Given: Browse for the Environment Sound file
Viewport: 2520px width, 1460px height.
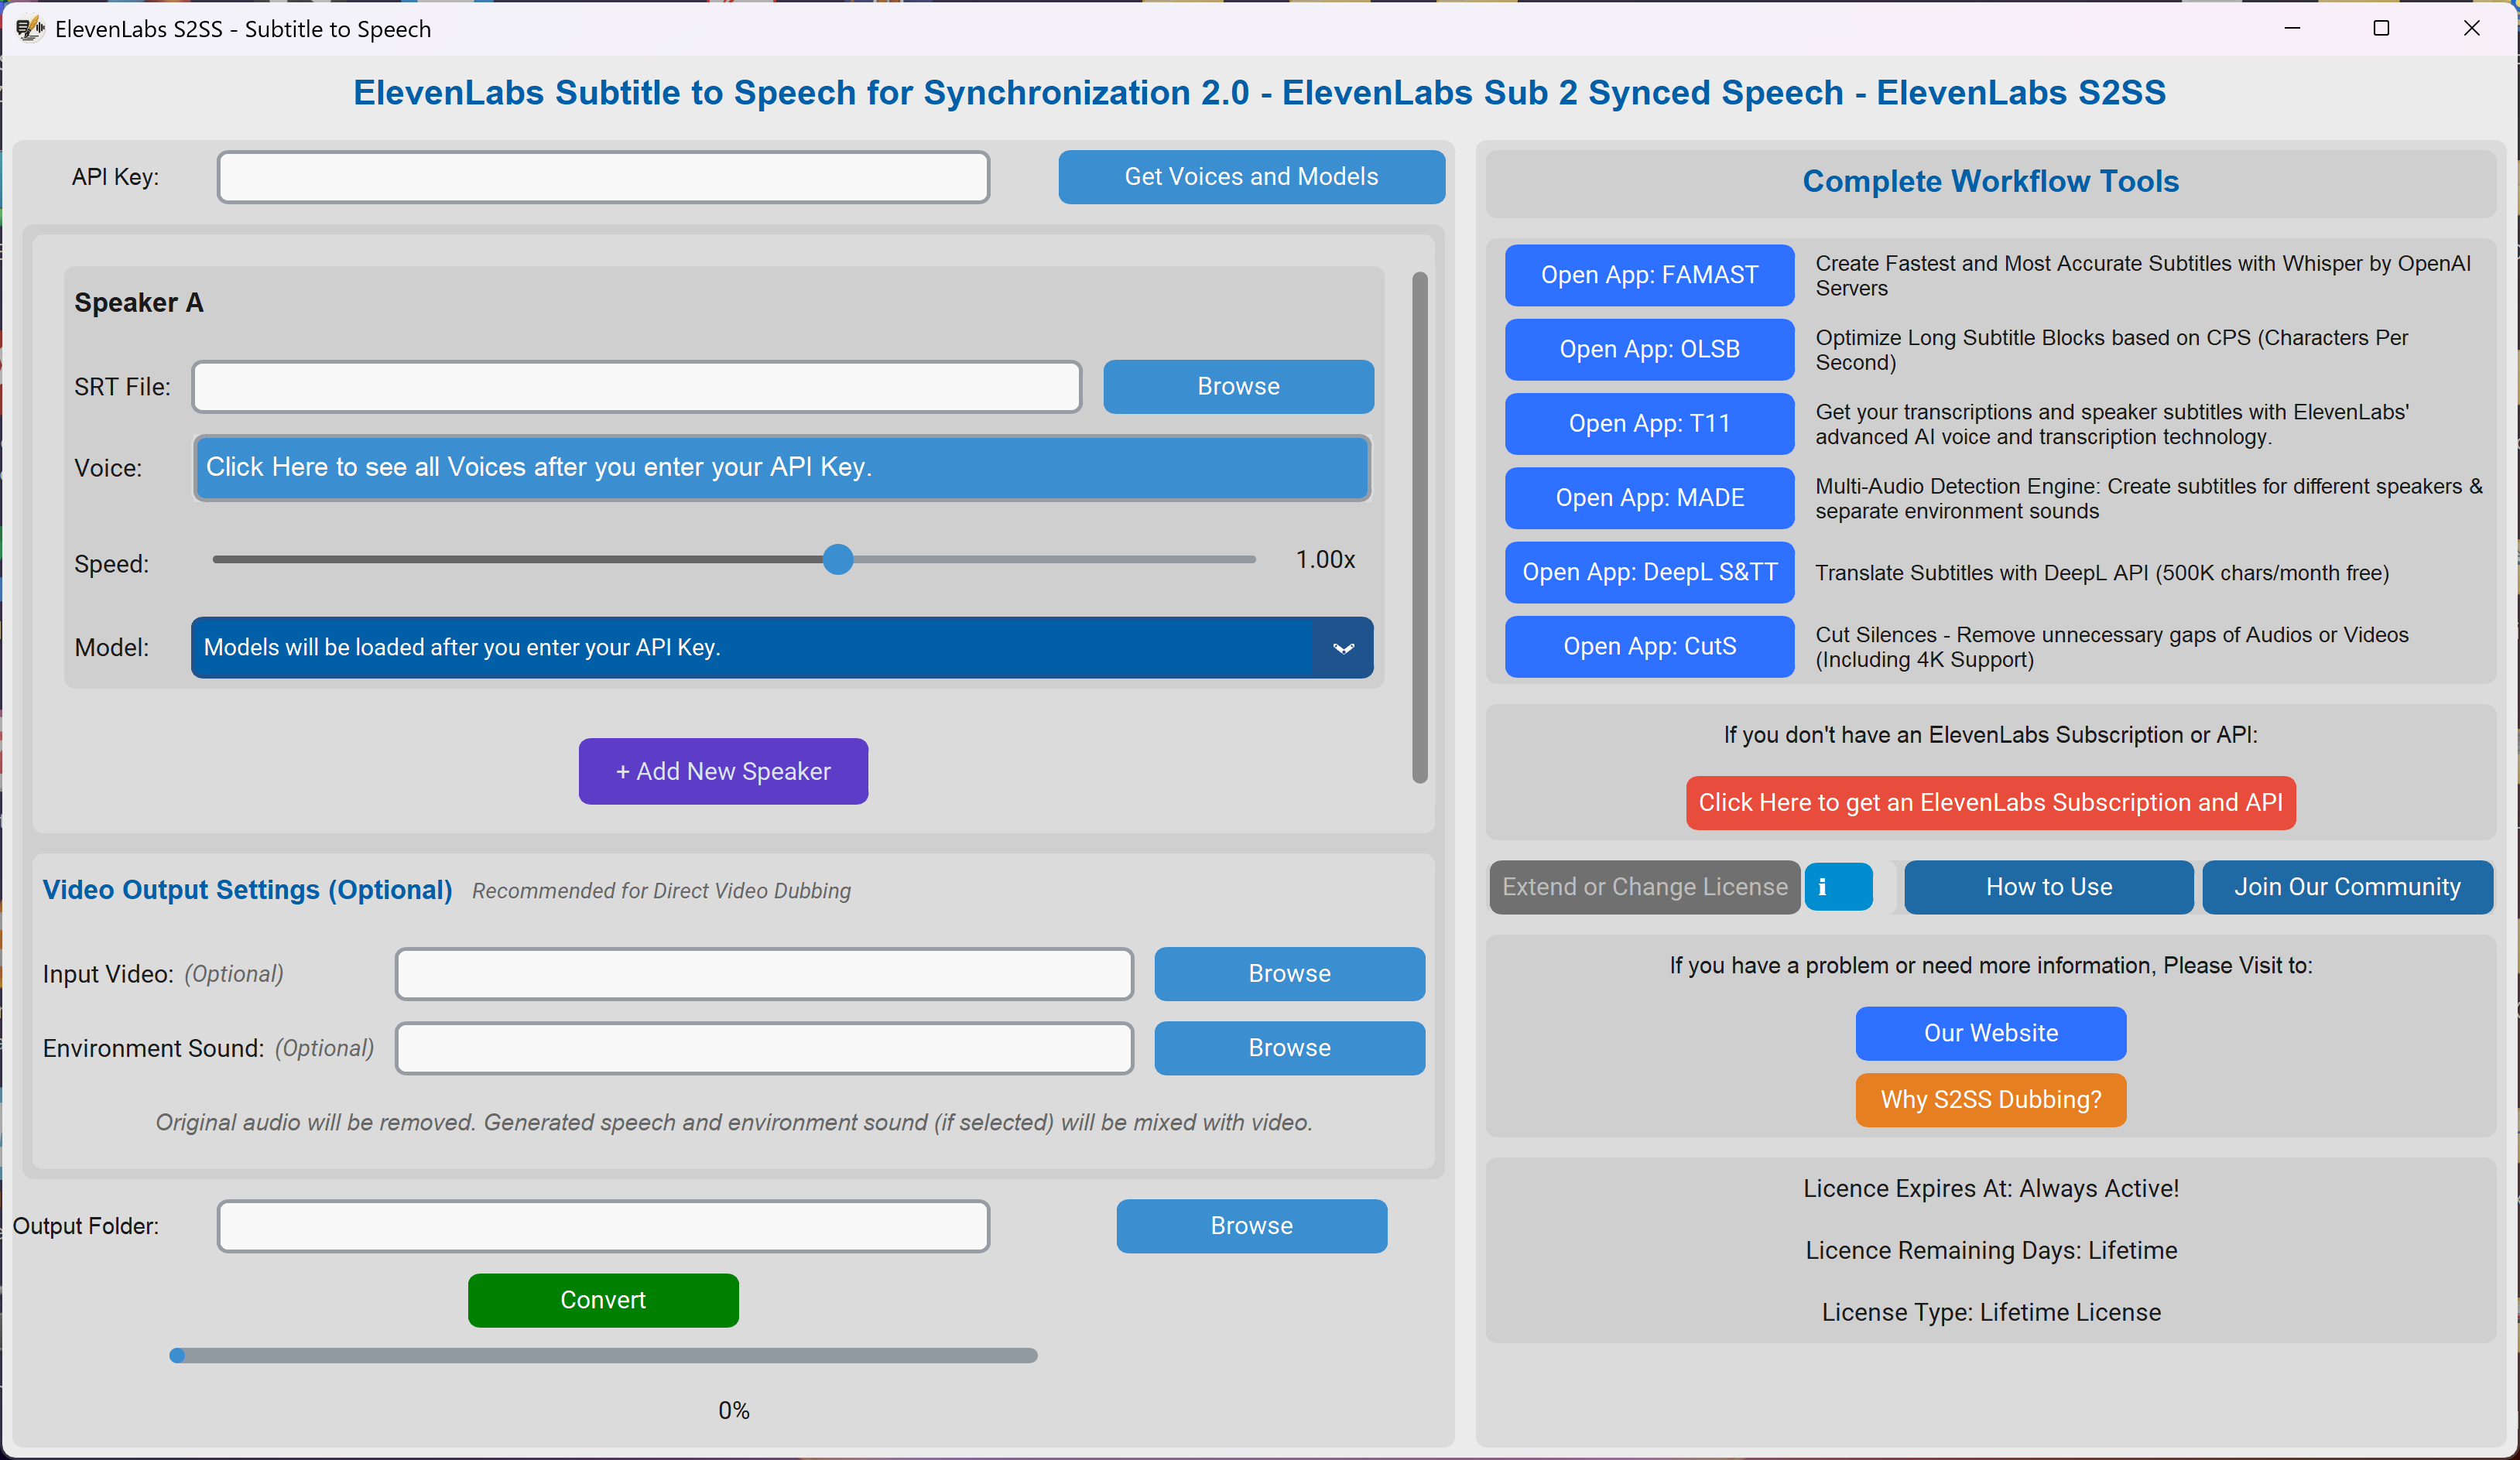Looking at the screenshot, I should [1288, 1047].
